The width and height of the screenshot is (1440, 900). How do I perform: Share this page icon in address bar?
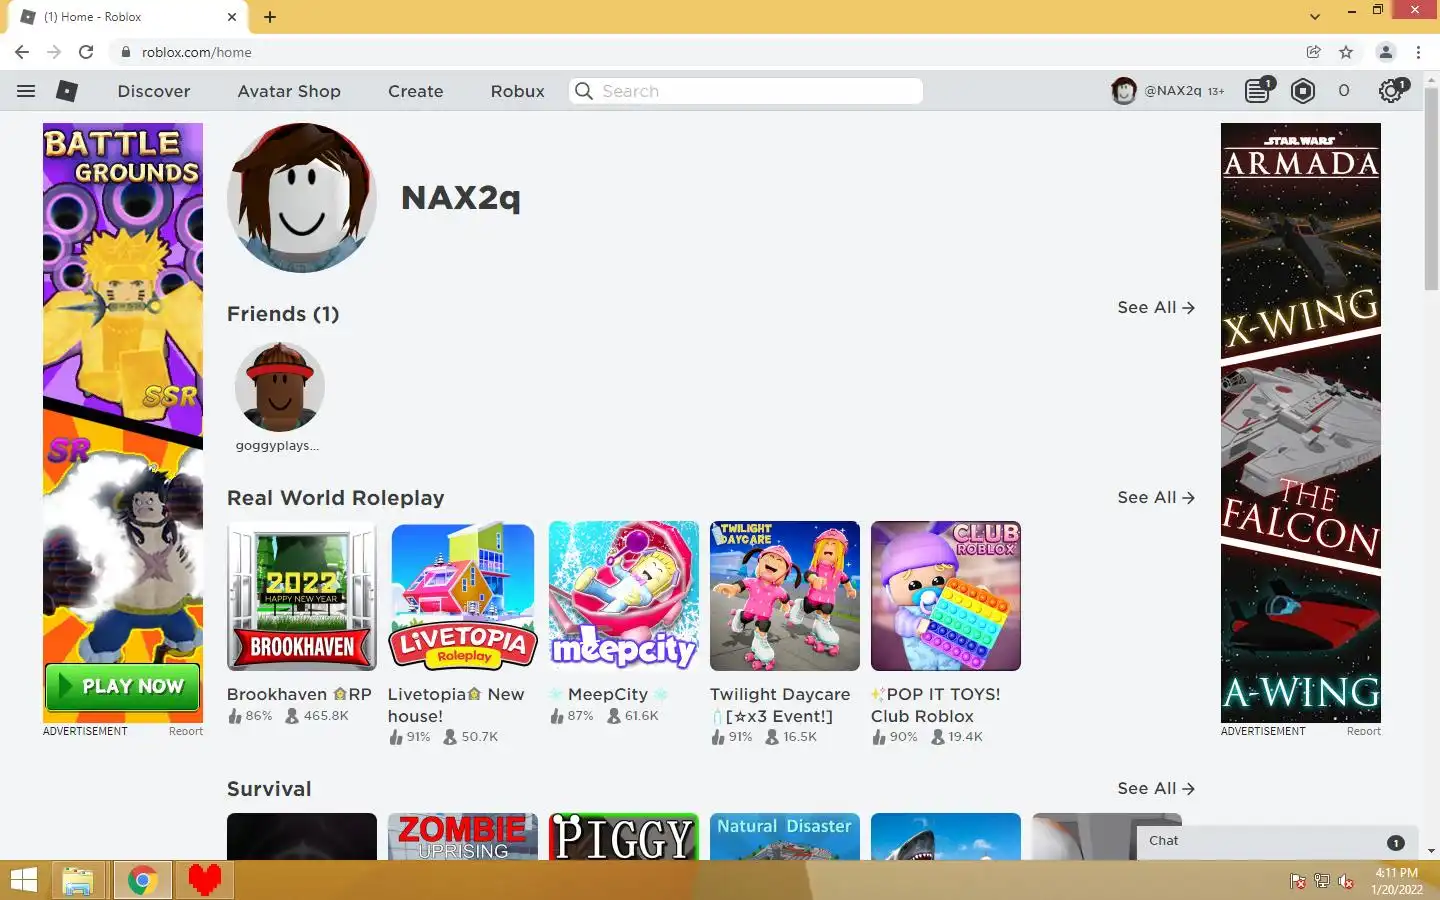(1314, 52)
